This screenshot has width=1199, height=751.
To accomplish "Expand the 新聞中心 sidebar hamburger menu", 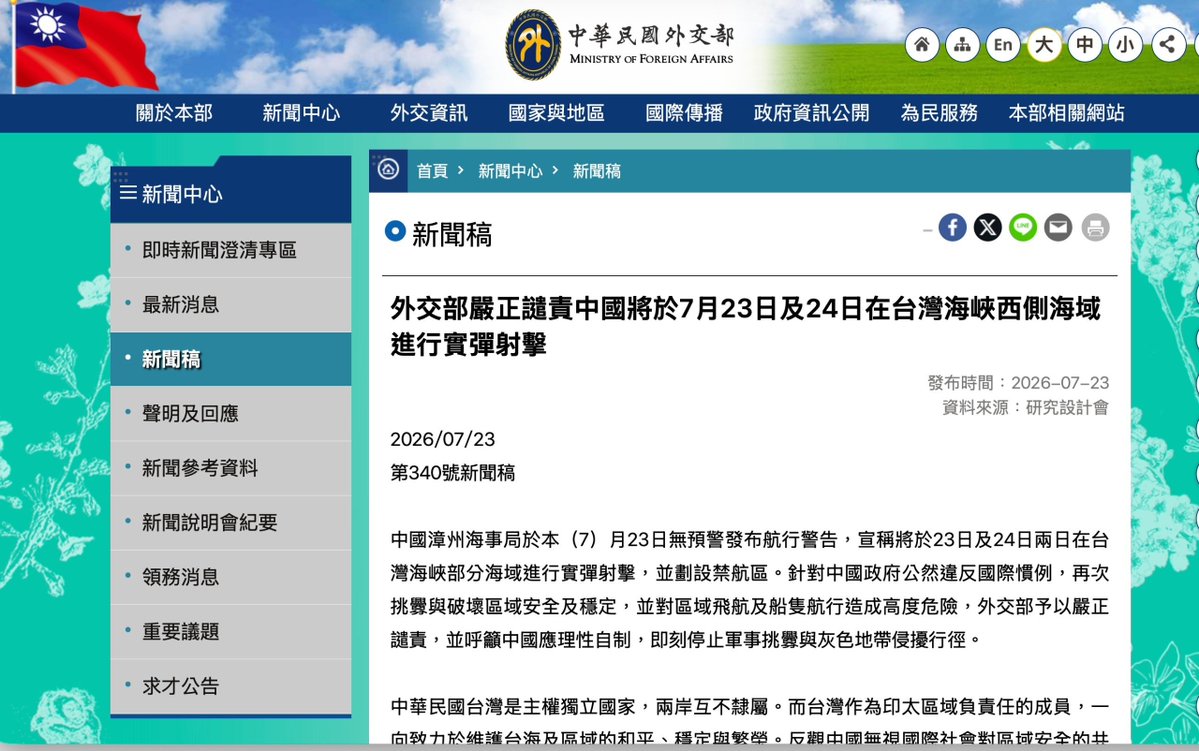I will [x=128, y=193].
